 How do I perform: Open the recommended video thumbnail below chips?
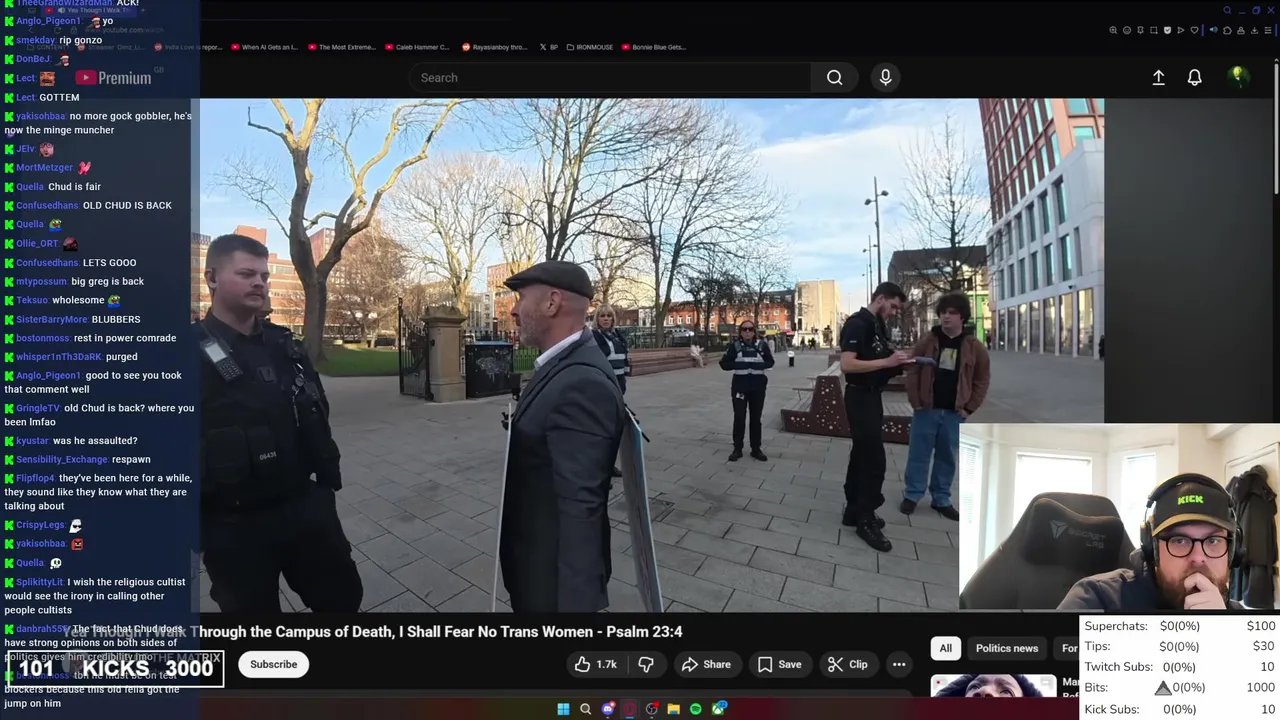click(993, 686)
